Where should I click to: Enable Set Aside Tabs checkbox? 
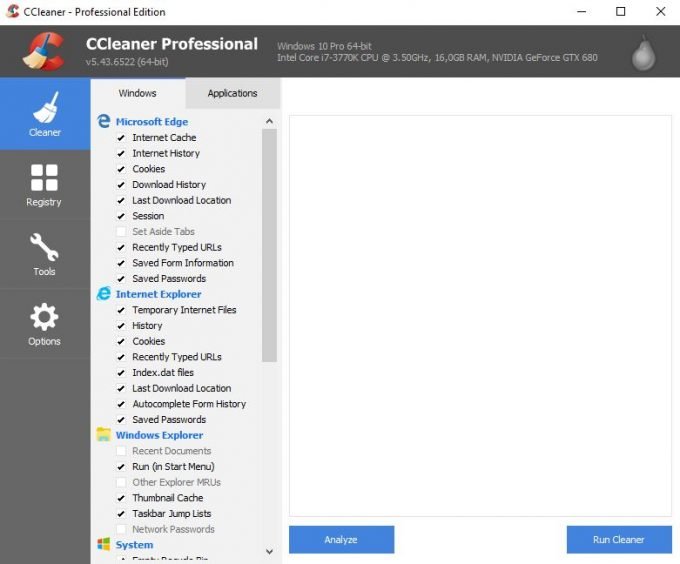[x=121, y=231]
